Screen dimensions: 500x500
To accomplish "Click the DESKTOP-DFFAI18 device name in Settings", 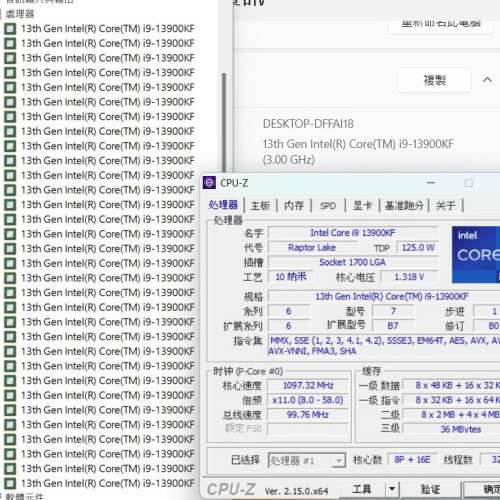I will pos(308,124).
